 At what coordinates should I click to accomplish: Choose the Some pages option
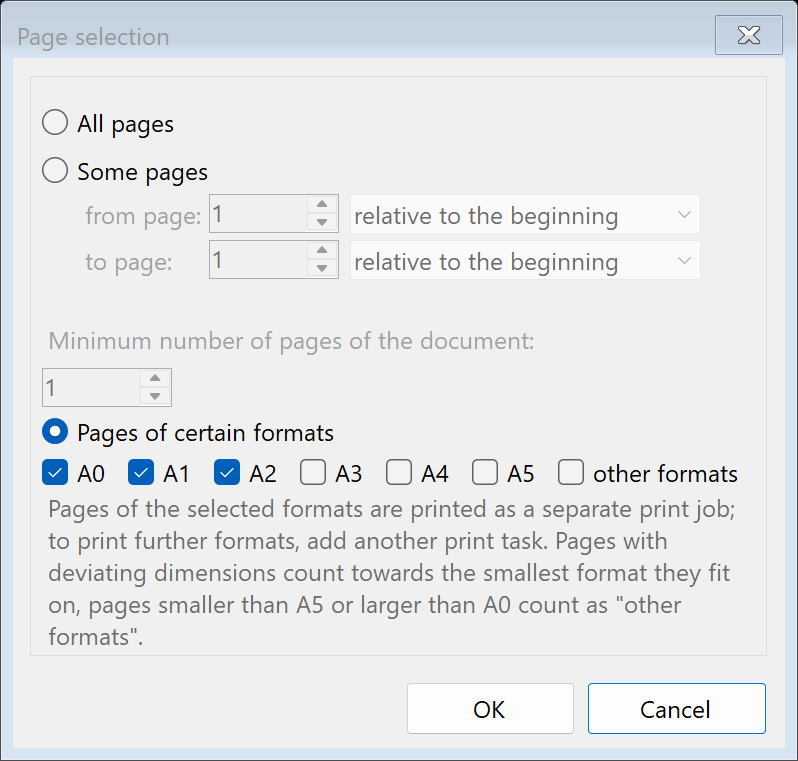pos(55,171)
